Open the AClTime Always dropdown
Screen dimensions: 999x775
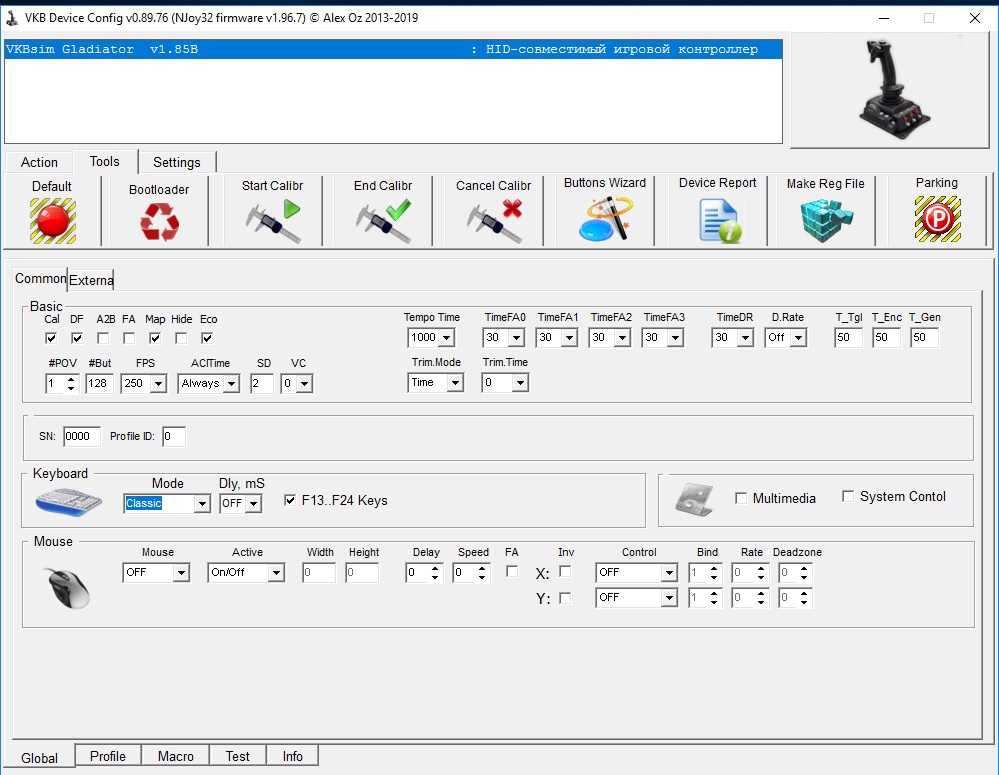tap(232, 384)
